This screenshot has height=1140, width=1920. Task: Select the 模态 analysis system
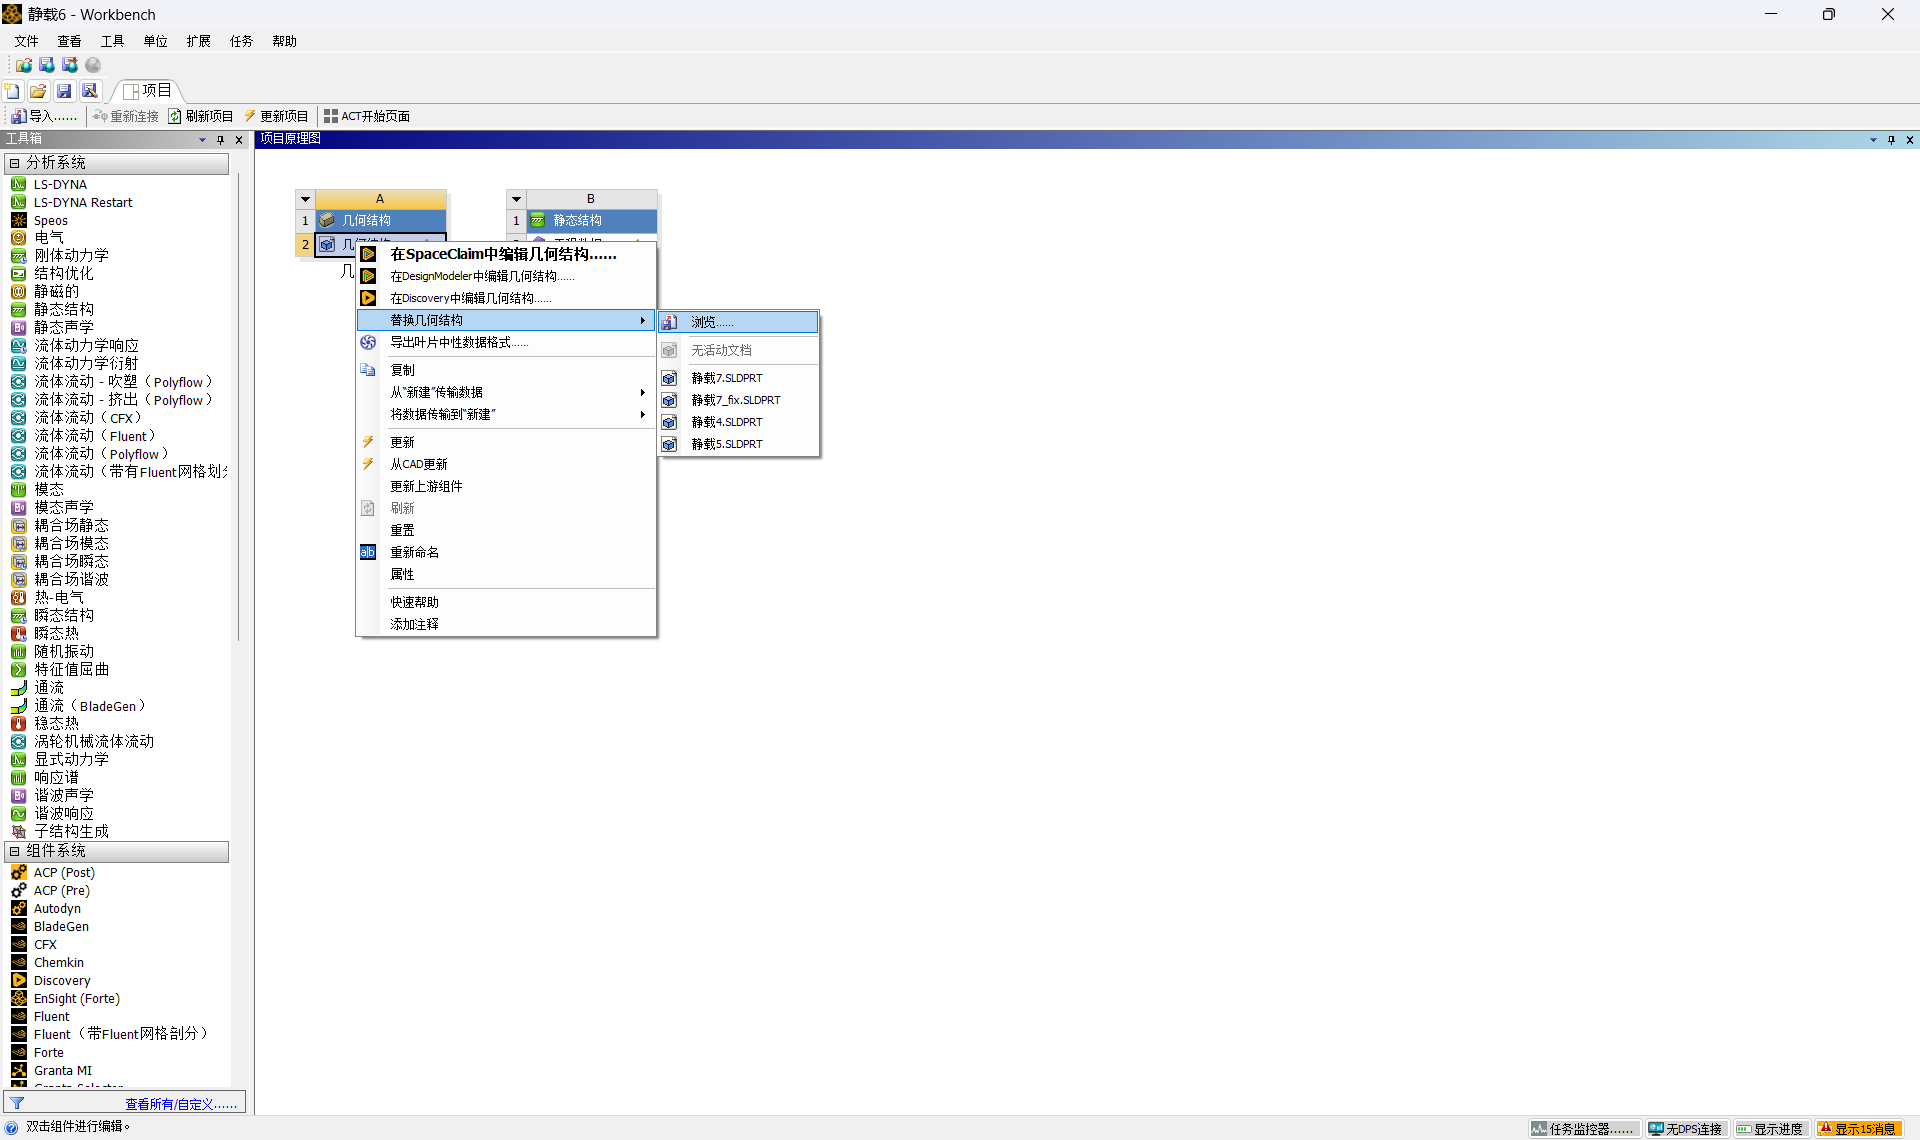[49, 490]
